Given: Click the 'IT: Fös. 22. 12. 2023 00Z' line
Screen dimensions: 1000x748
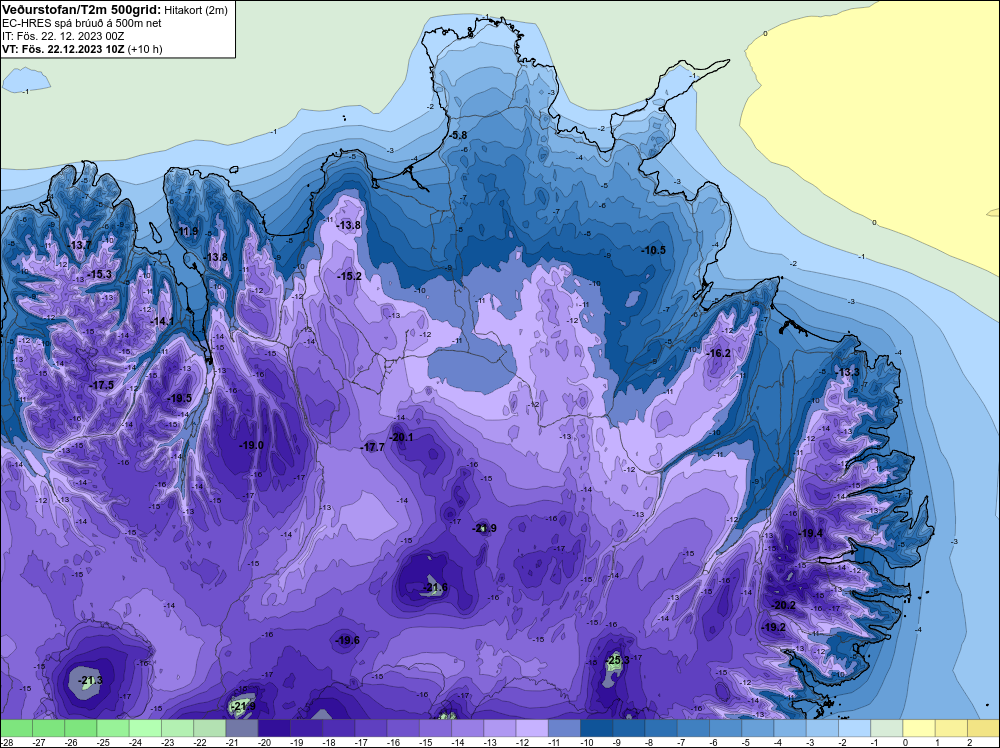Looking at the screenshot, I should (x=63, y=36).
